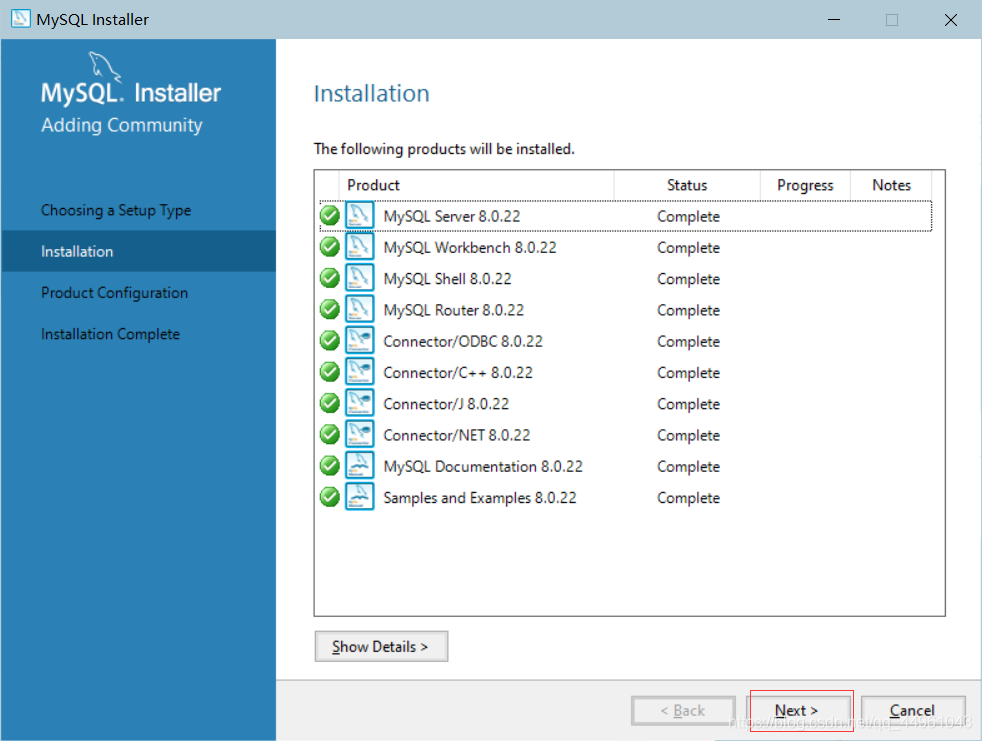Click Complete status of Connector/J
This screenshot has width=982, height=741.
(x=688, y=405)
